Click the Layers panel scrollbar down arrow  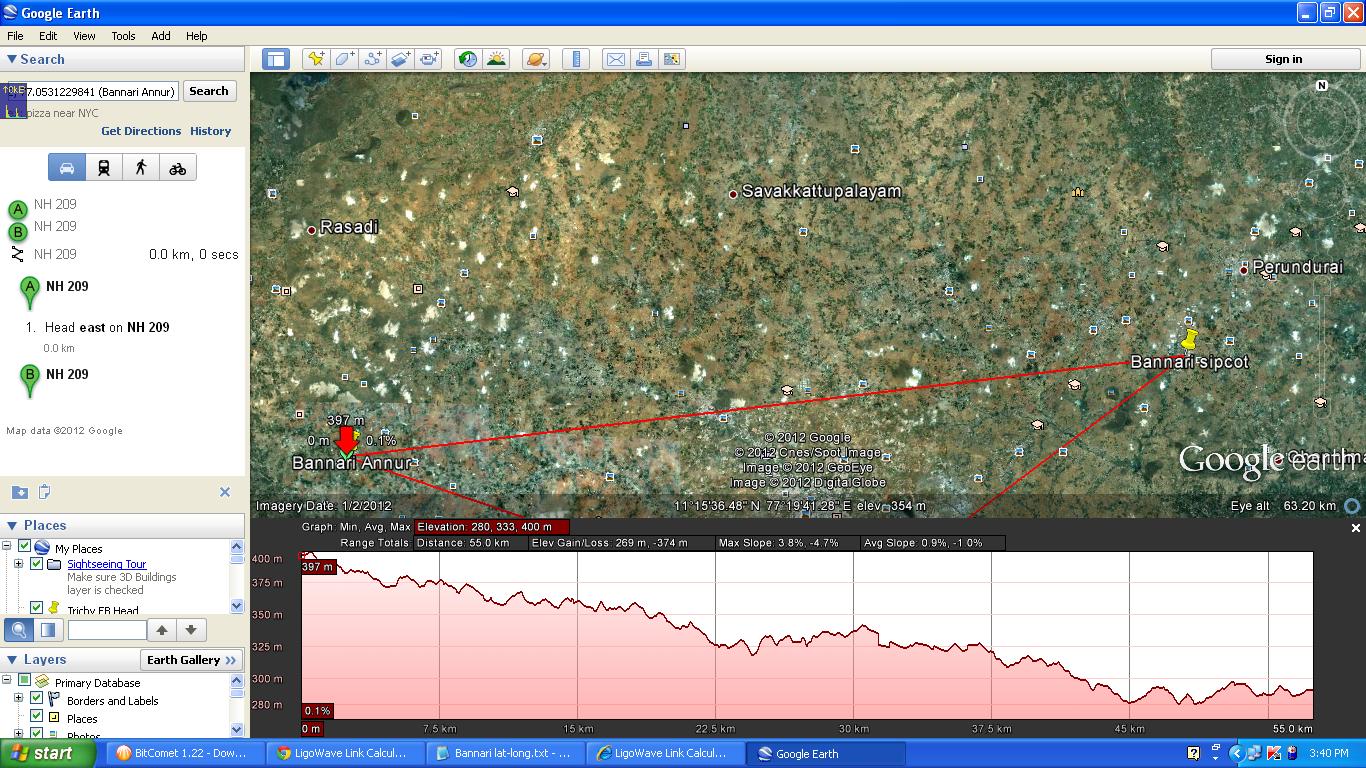coord(237,730)
